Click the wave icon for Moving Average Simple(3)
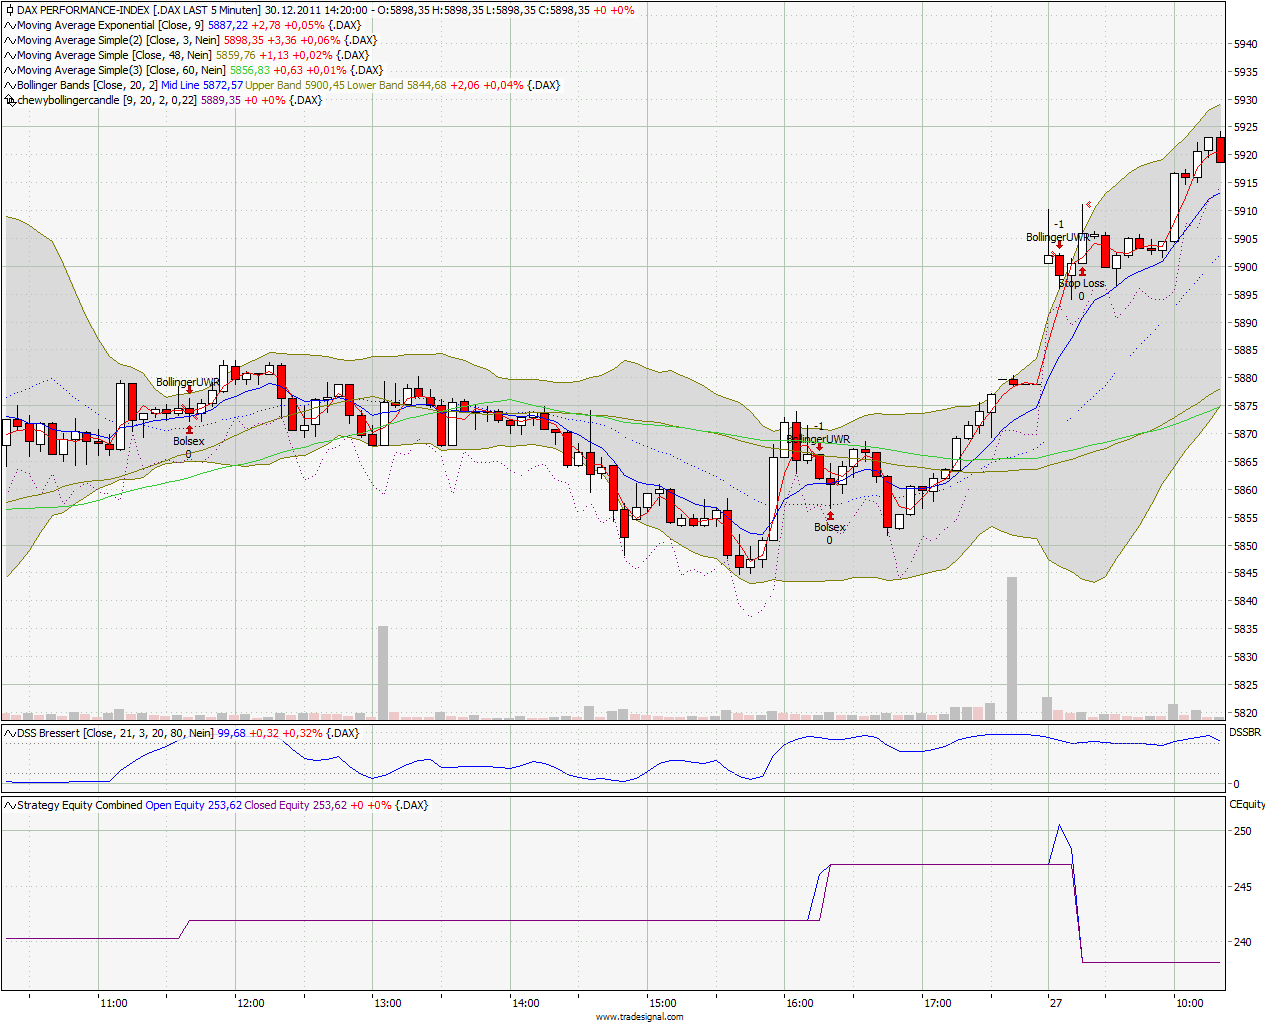Viewport: 1280px width, 1024px height. tap(10, 70)
